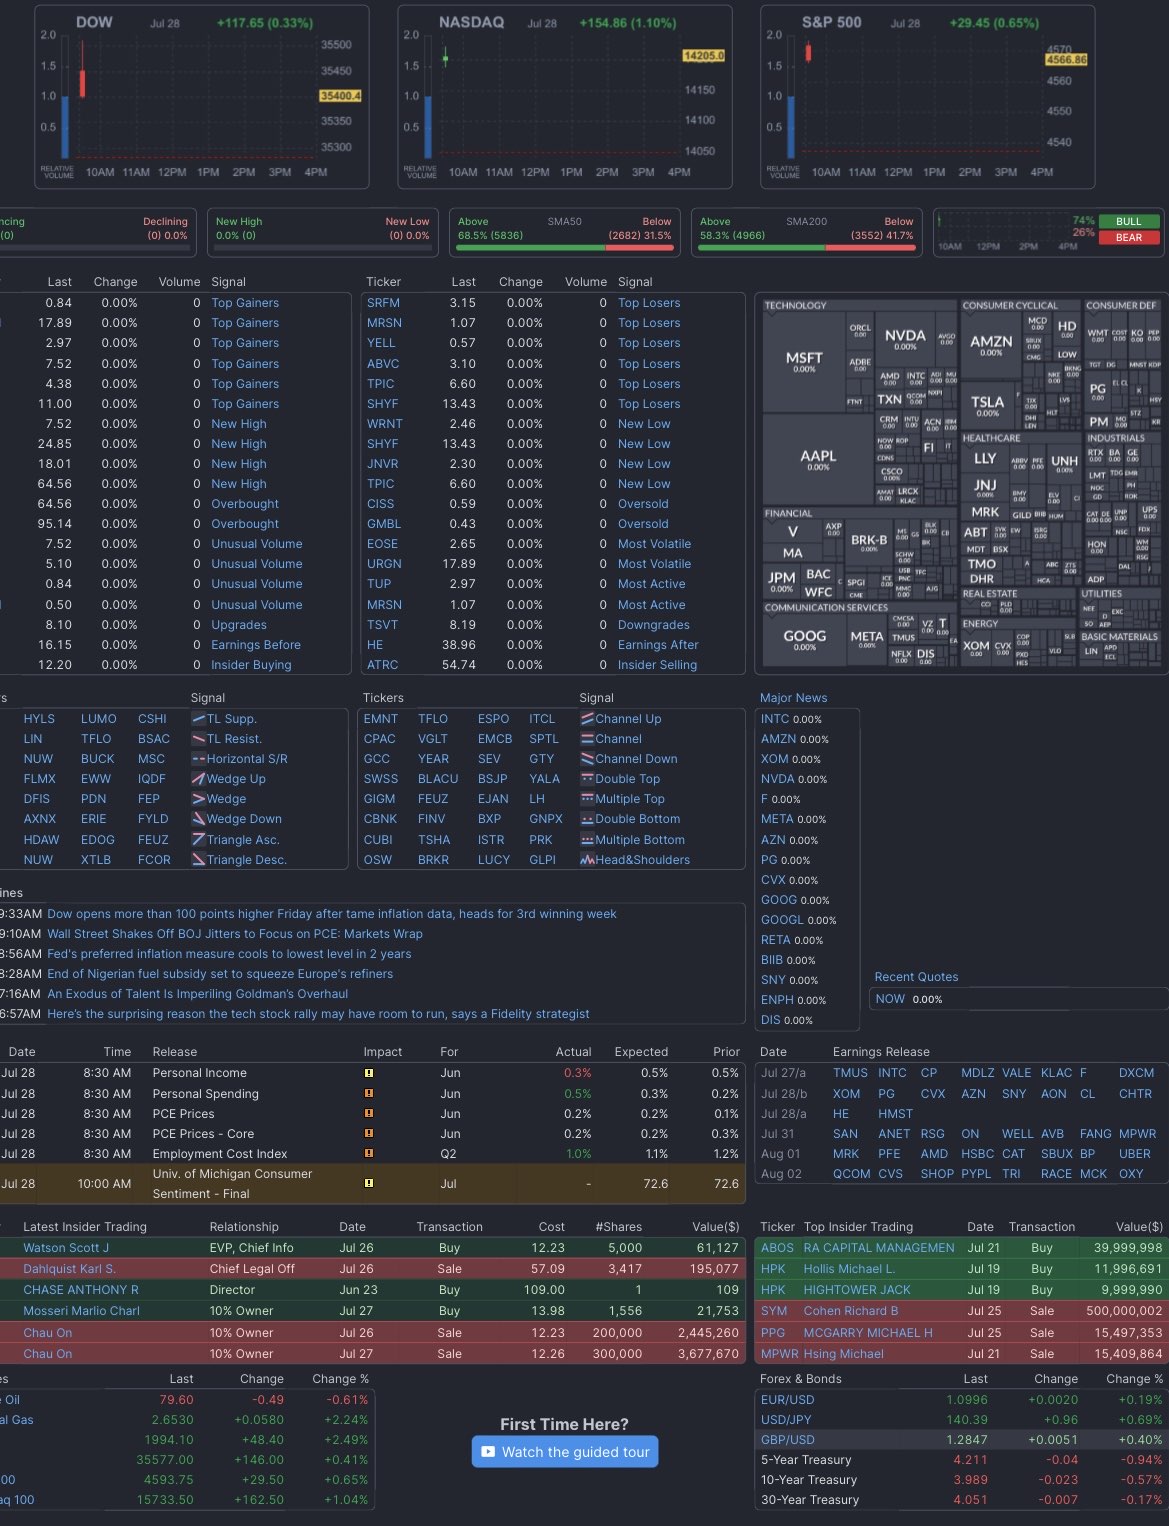Click the Double Top pattern icon
The image size is (1169, 1526).
587,779
